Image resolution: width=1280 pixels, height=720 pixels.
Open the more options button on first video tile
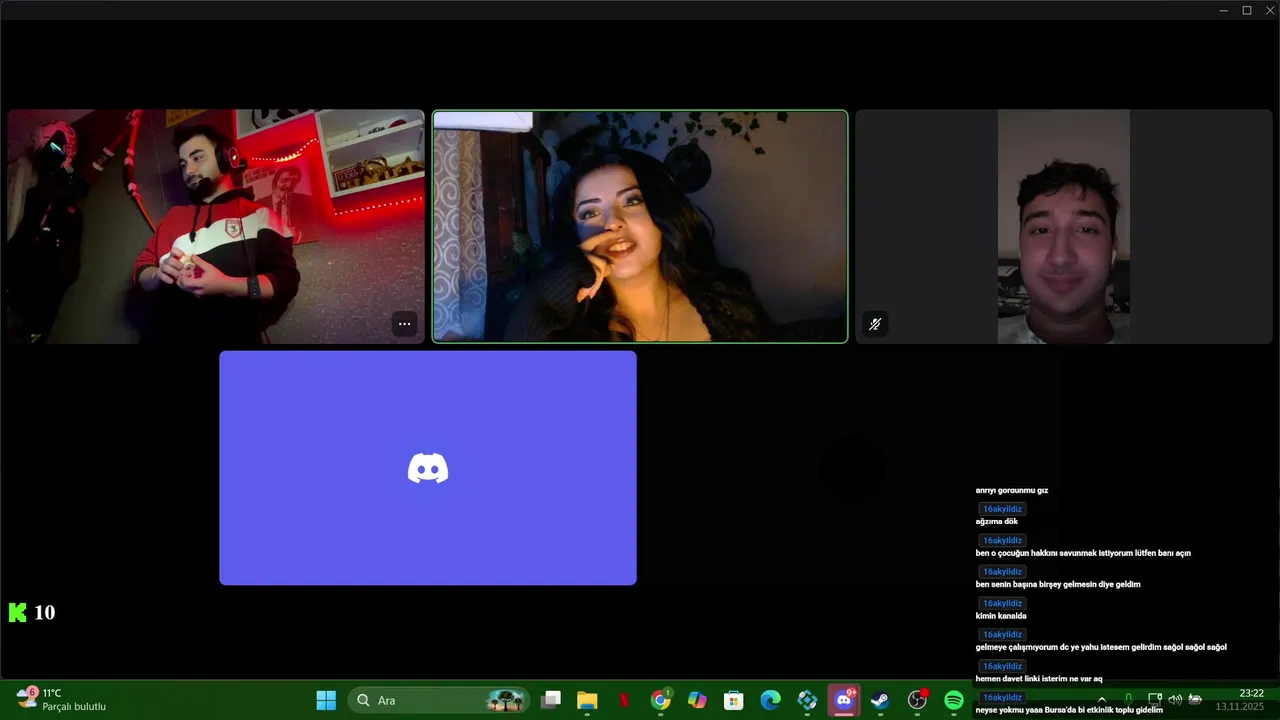[404, 324]
